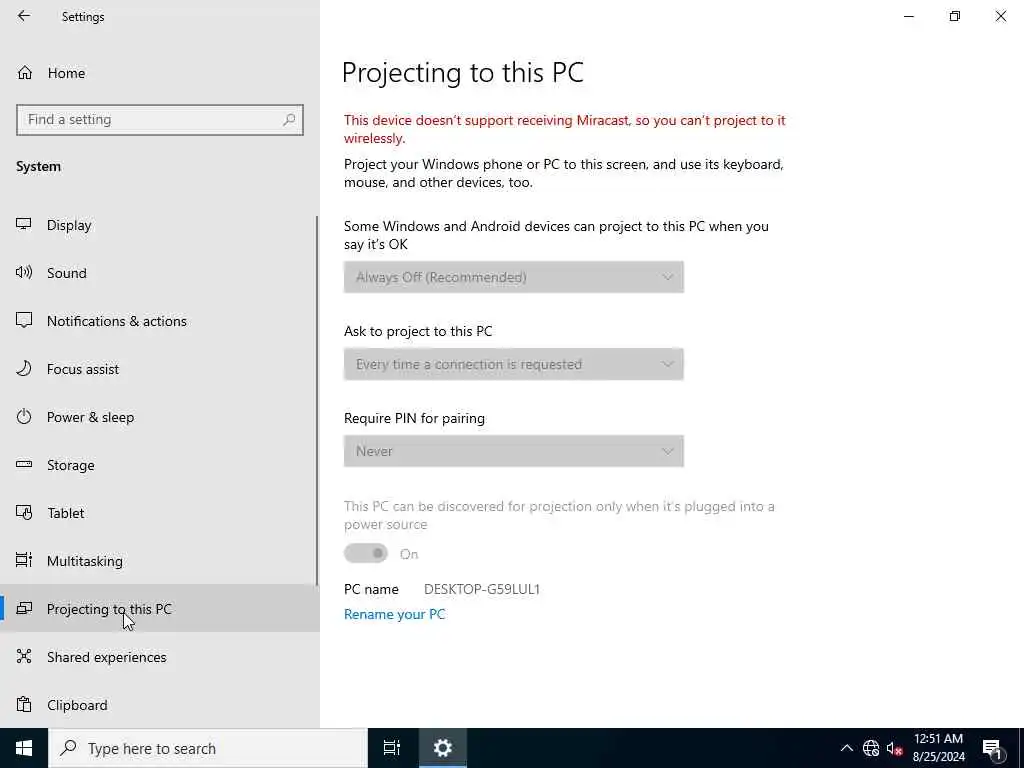Click the Sound speaker icon in sidebar
Viewport: 1024px width, 768px height.
pyautogui.click(x=24, y=273)
